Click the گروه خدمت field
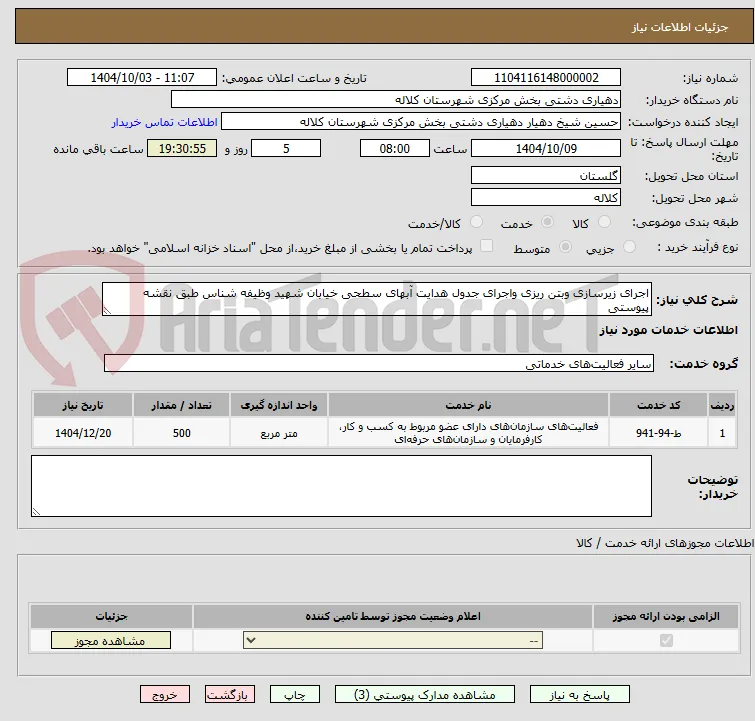Viewport: 755px width, 721px height. point(379,364)
